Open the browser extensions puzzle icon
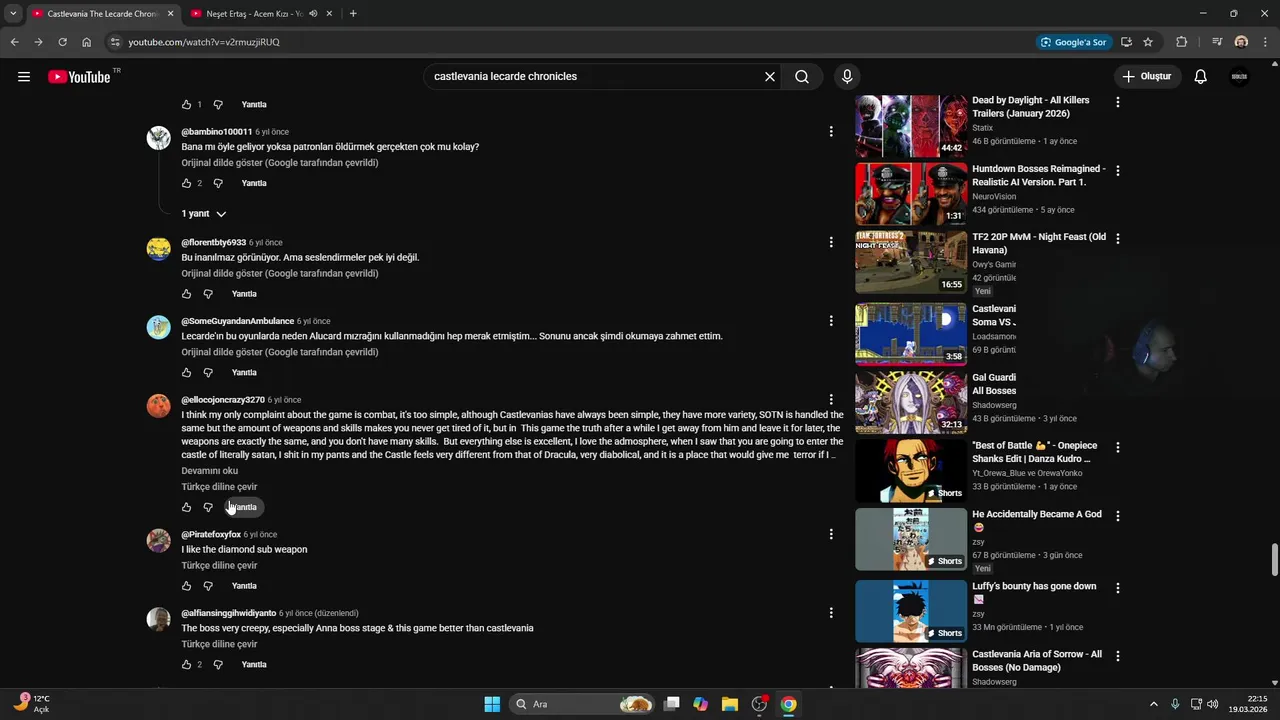Viewport: 1280px width, 720px height. [1182, 42]
